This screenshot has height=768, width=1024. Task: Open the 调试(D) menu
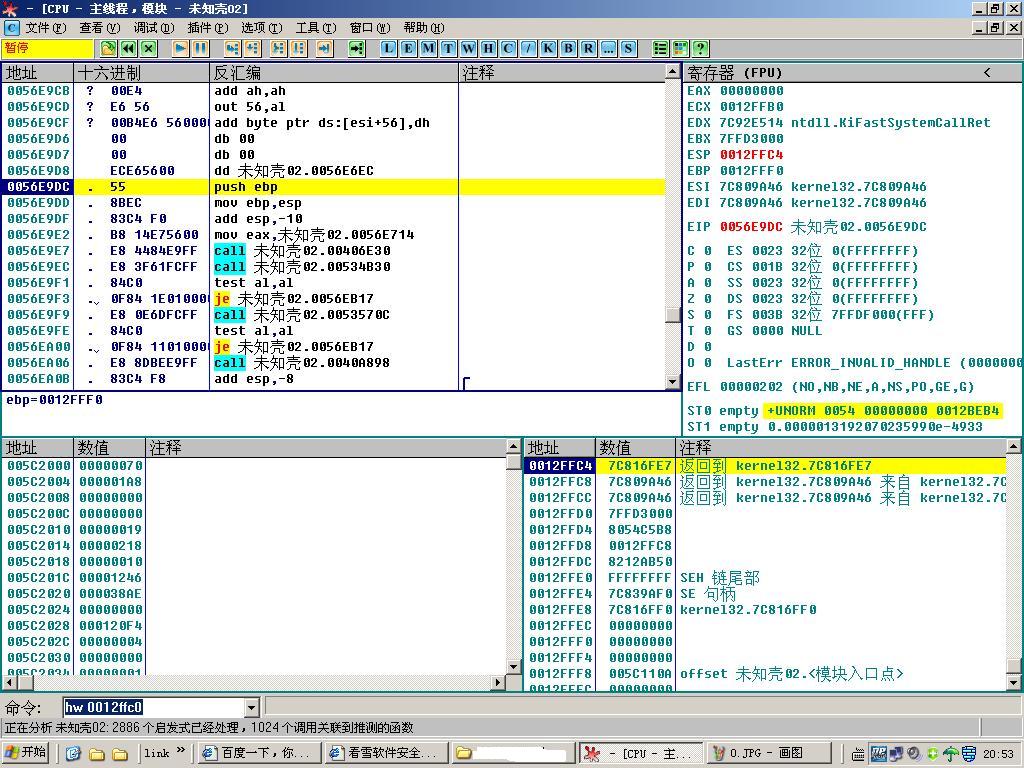(154, 28)
